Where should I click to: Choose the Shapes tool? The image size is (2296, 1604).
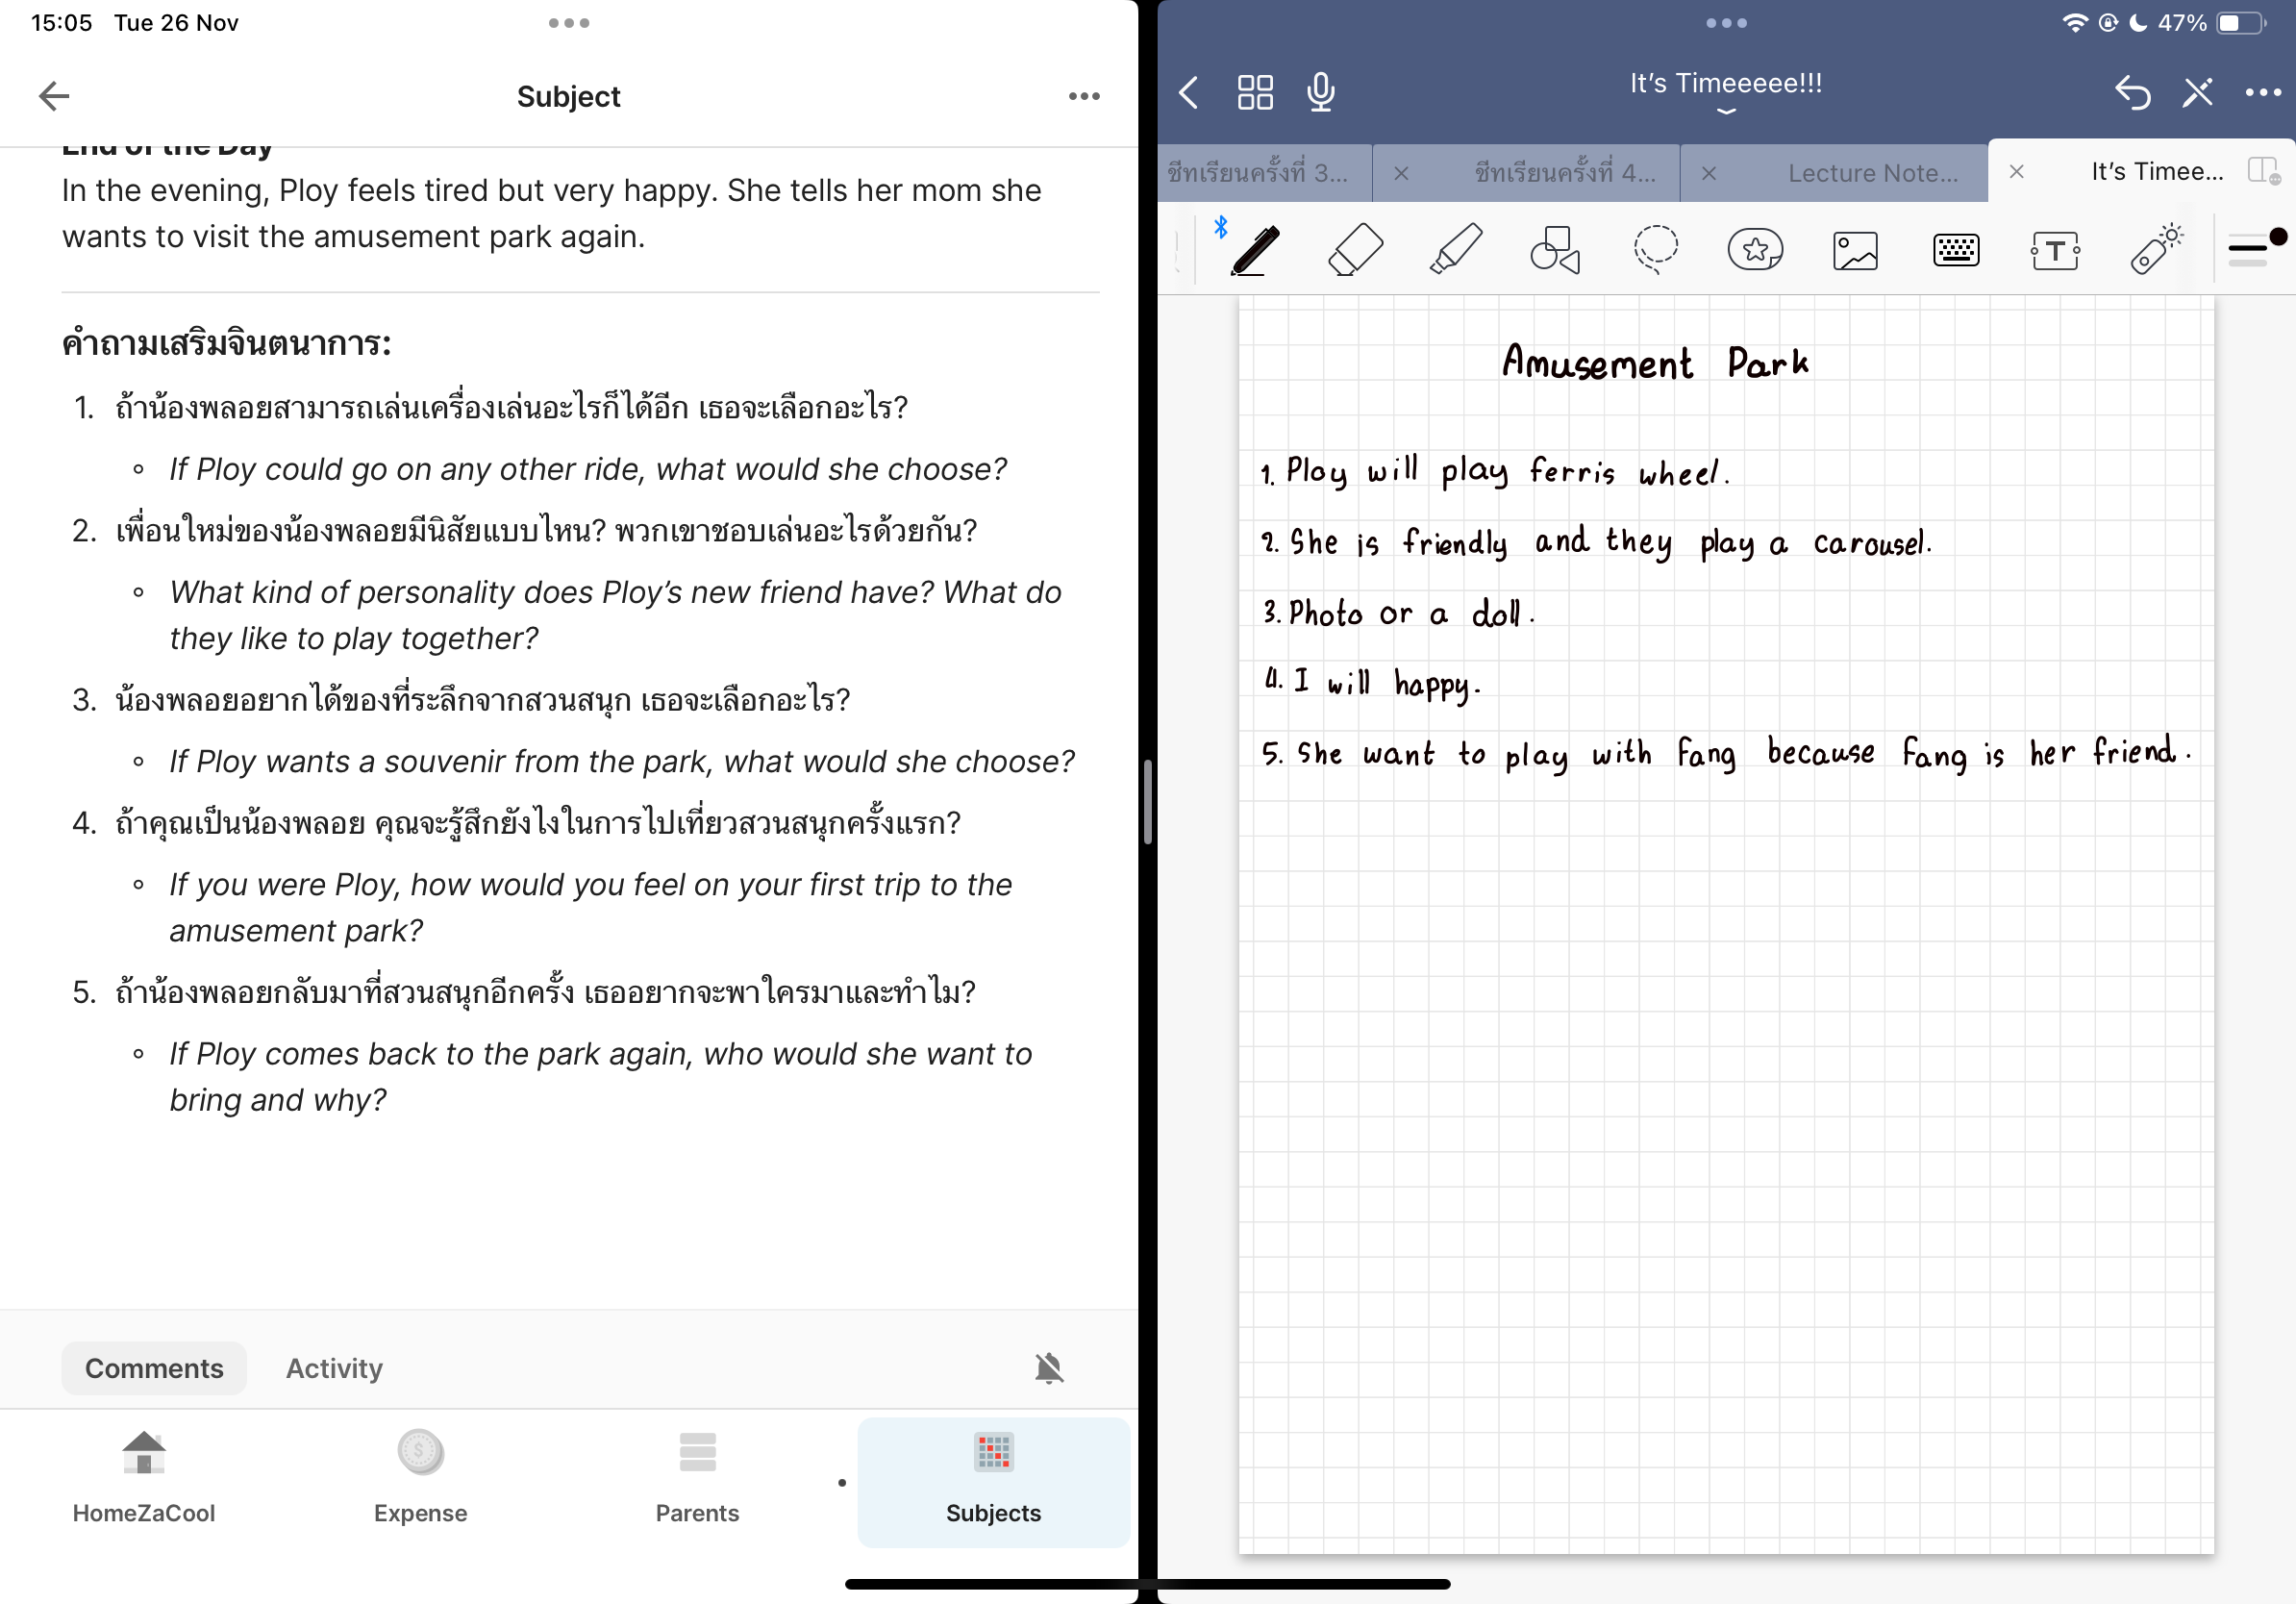point(1555,250)
